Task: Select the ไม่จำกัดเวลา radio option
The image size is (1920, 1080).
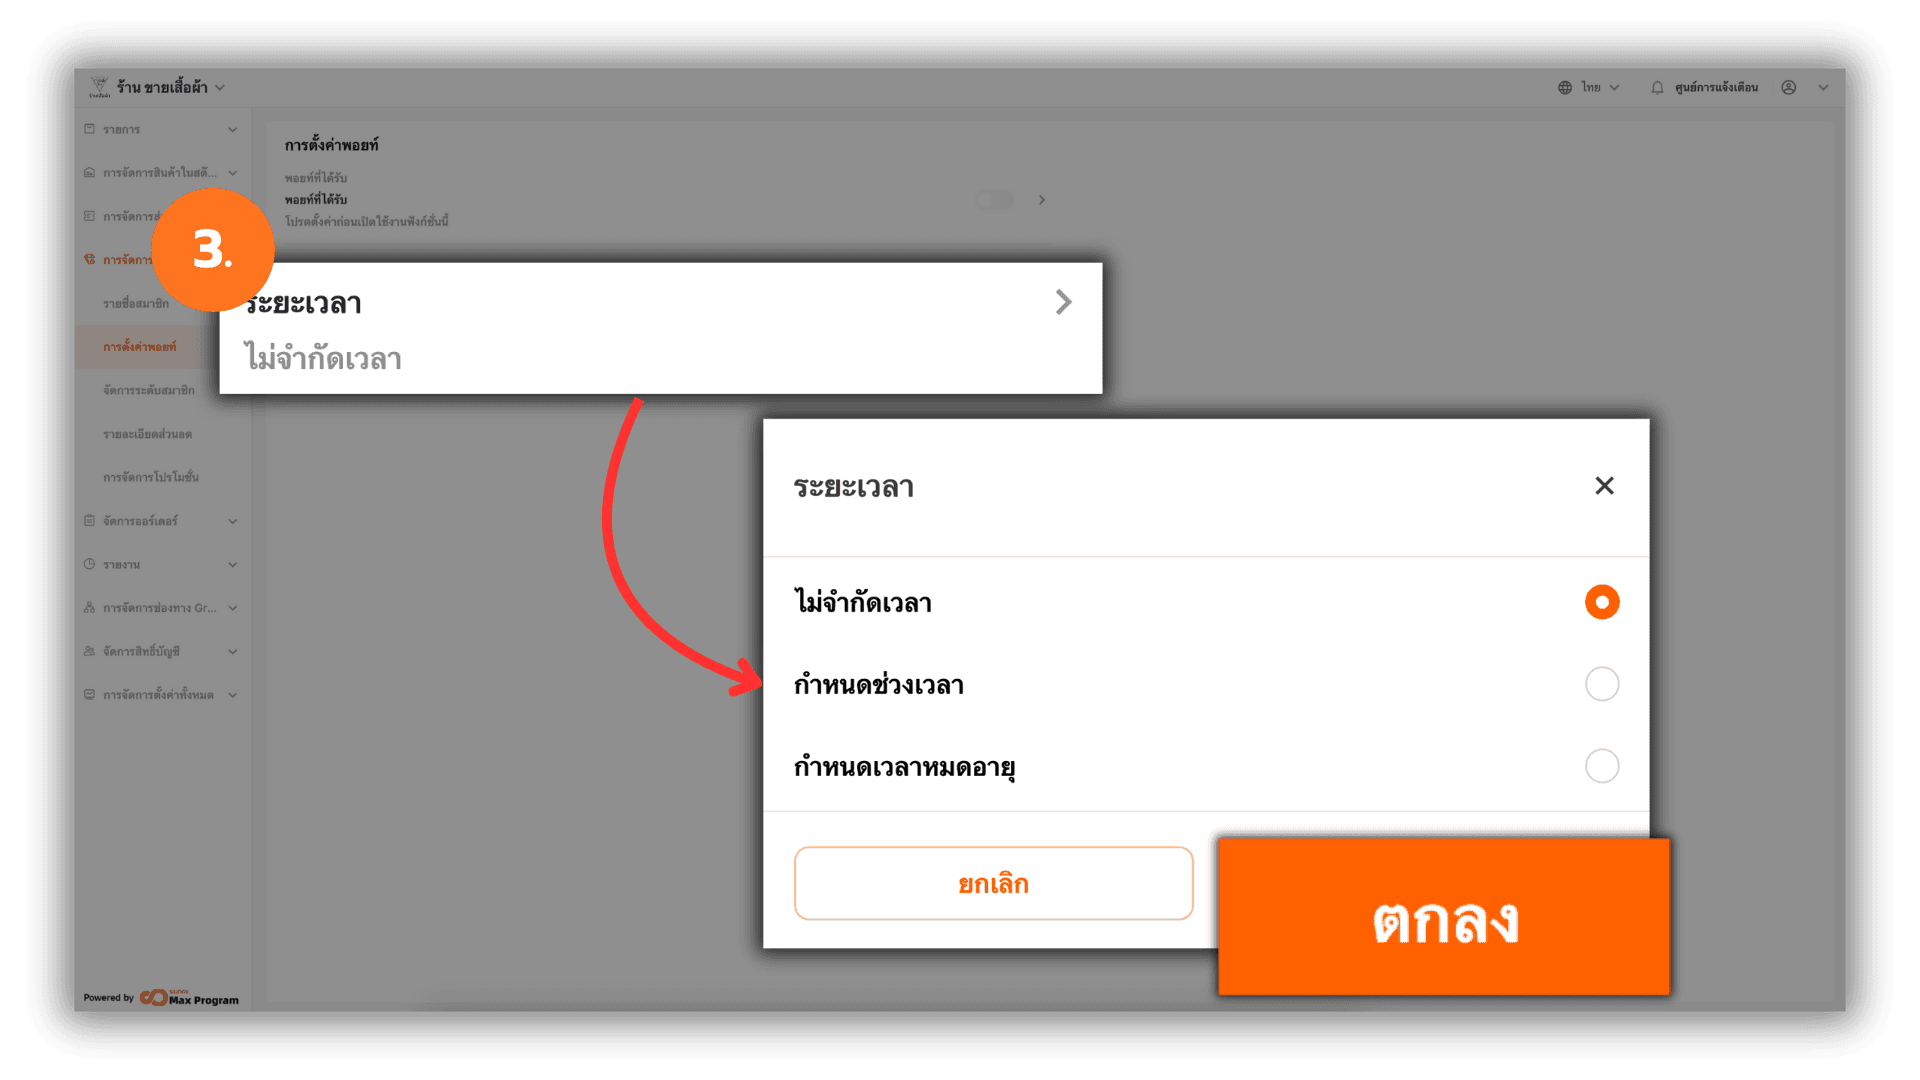Action: click(x=1602, y=602)
